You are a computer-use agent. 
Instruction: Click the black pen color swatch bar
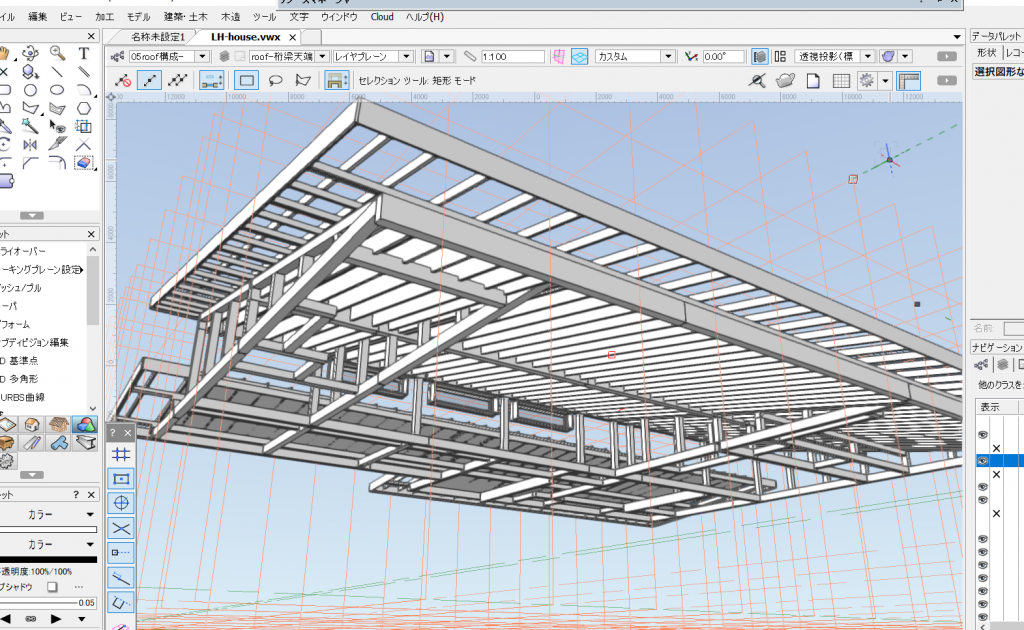click(48, 559)
